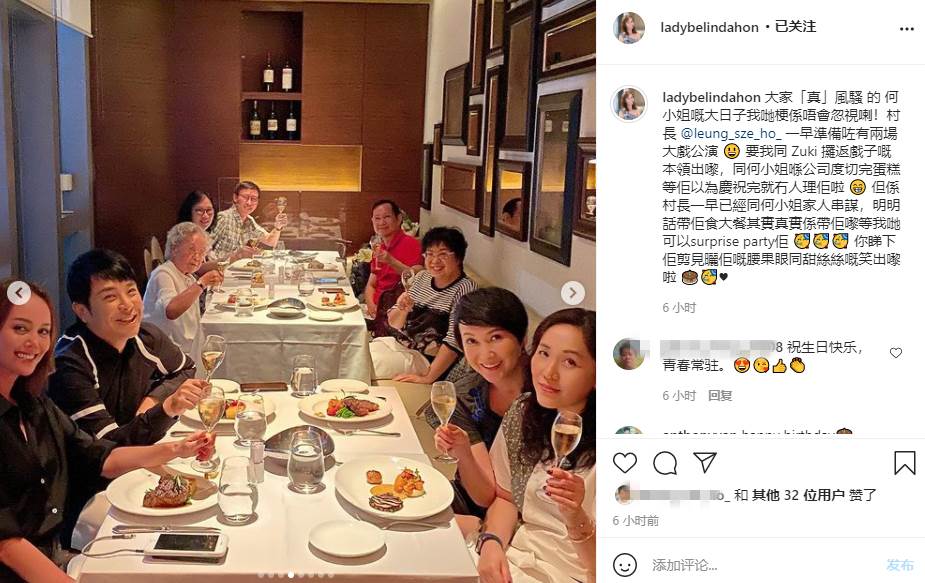Image resolution: width=925 pixels, height=583 pixels.
Task: Open the first commenter's avatar
Action: [x=629, y=354]
